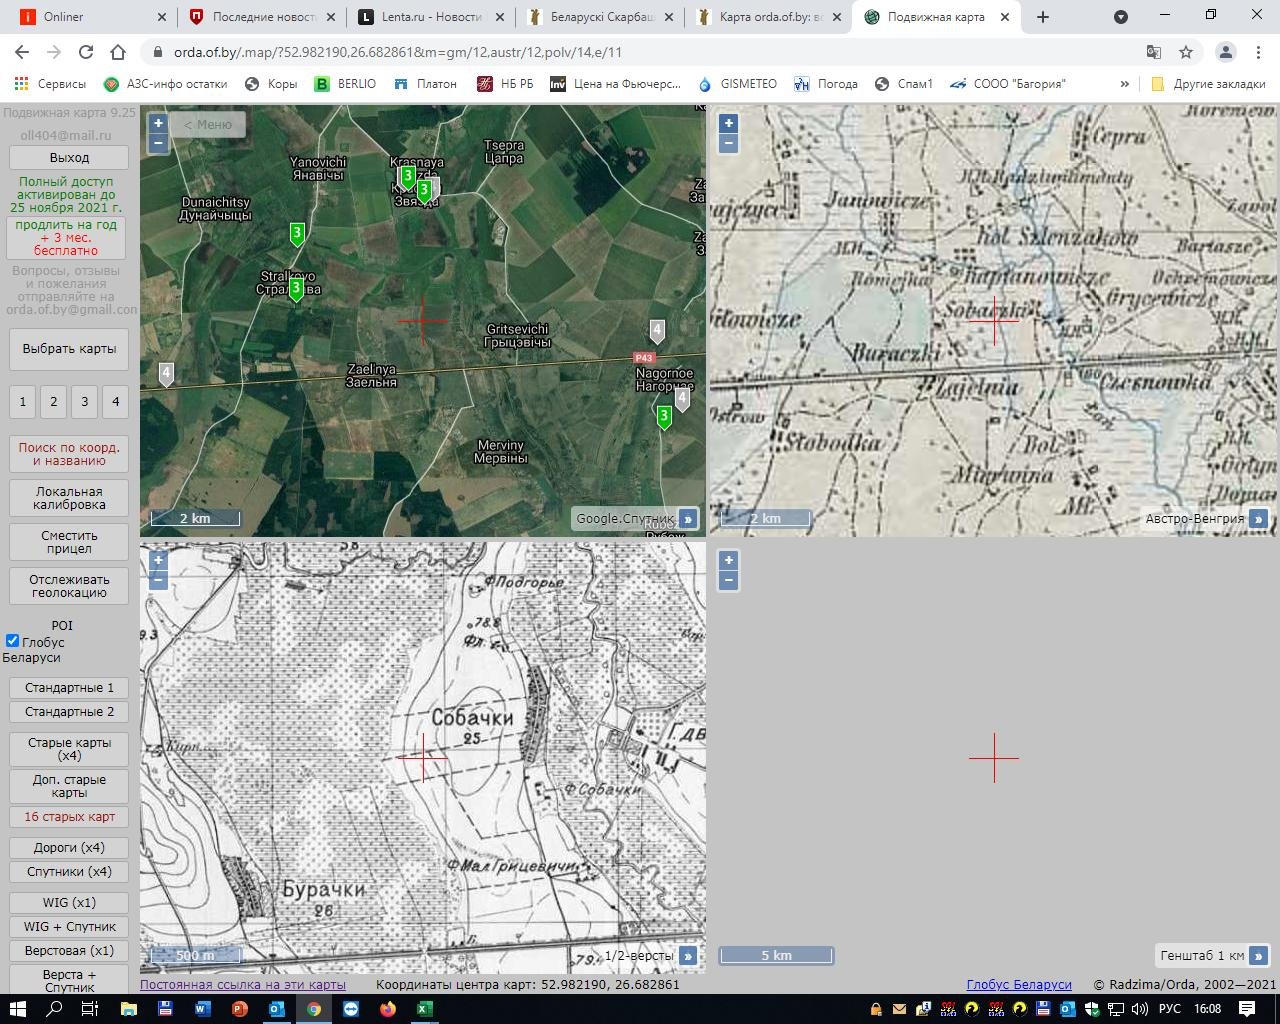Open Chrome profile avatar
The width and height of the screenshot is (1280, 1024).
pos(1225,52)
